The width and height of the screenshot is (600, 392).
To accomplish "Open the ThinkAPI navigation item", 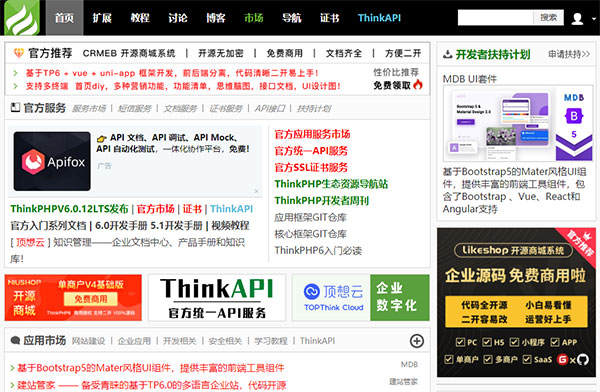I will tap(379, 18).
